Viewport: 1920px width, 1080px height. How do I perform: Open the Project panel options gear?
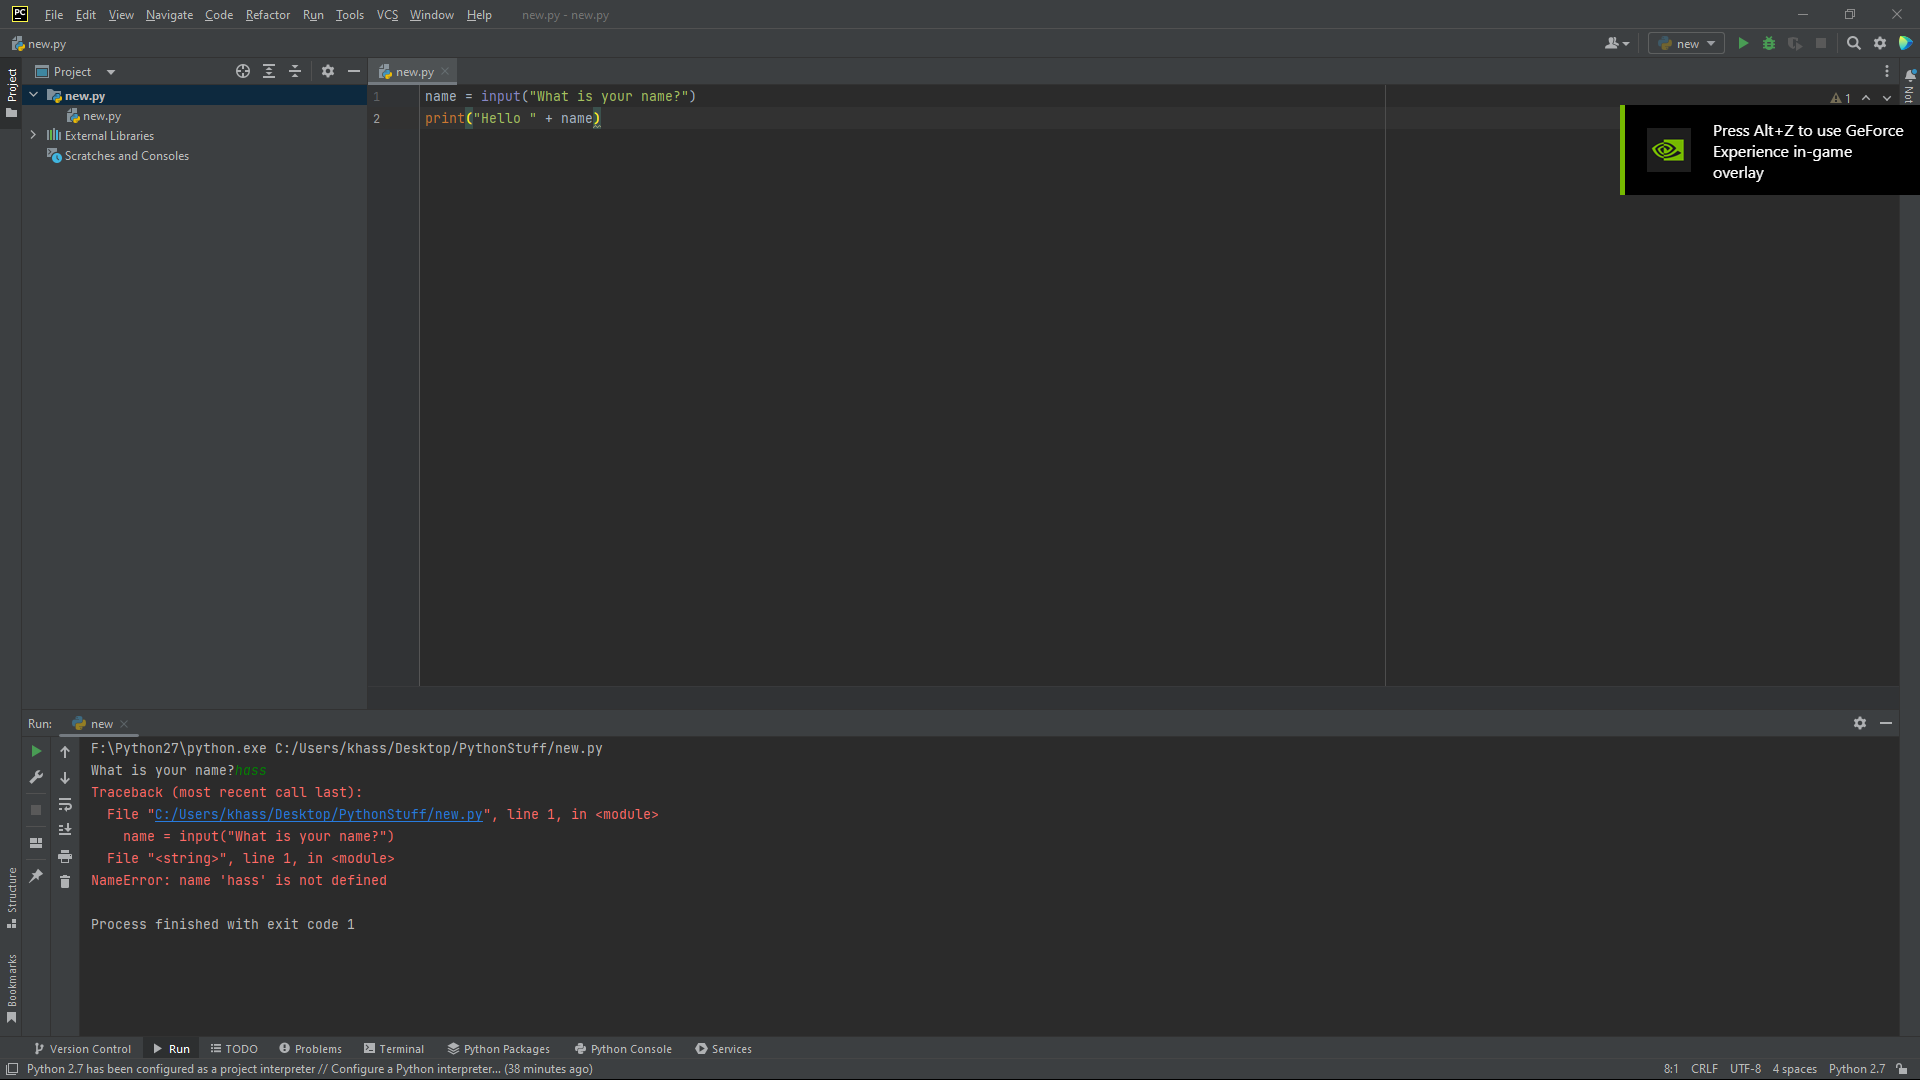pos(328,71)
